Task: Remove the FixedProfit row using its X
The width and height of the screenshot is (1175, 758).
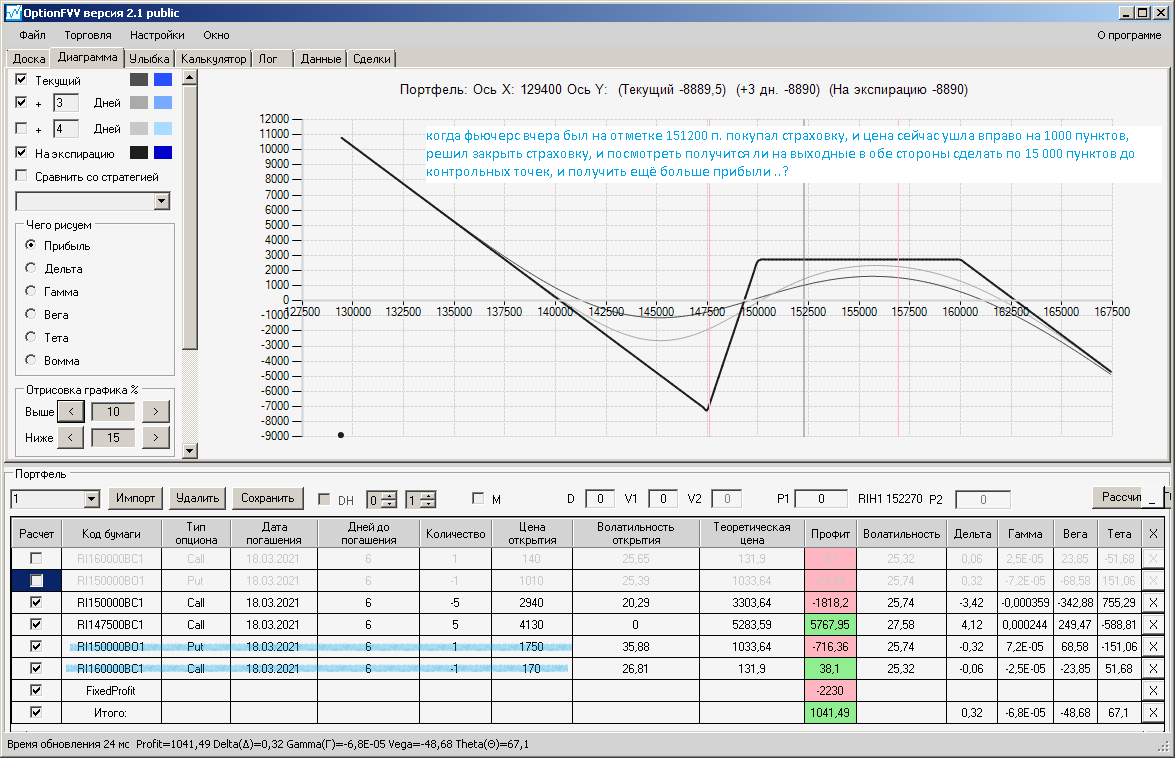Action: [x=1153, y=691]
